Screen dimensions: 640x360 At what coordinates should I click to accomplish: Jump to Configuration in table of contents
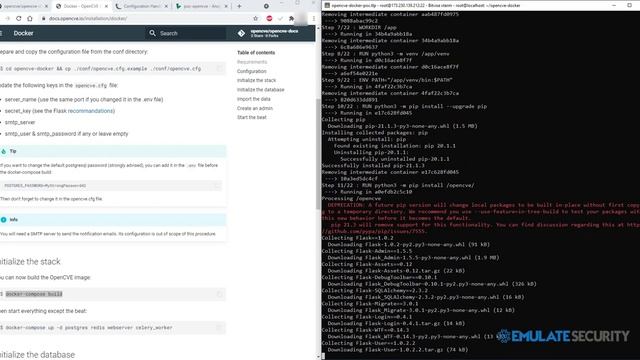coord(251,71)
